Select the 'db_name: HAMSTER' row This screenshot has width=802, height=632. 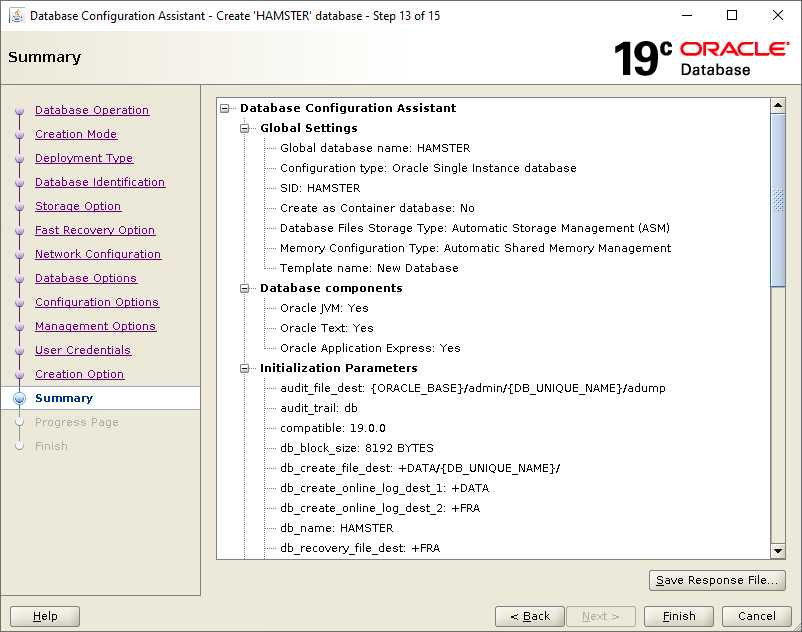pos(337,528)
